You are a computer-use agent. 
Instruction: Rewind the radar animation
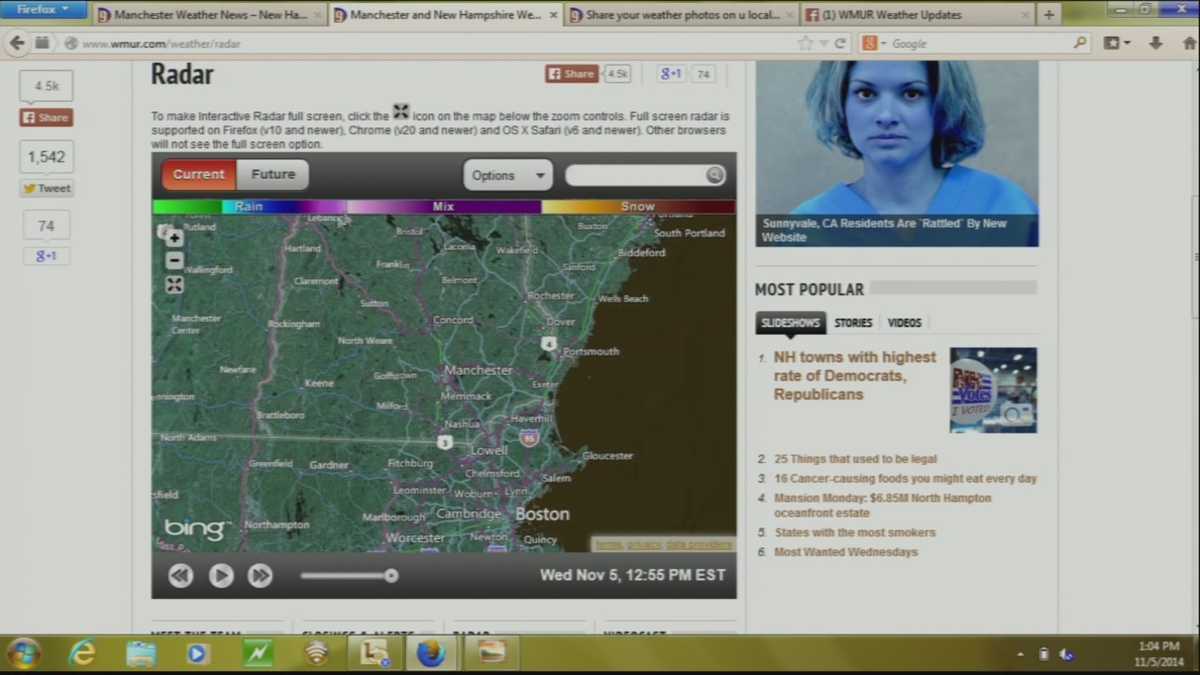coord(181,575)
